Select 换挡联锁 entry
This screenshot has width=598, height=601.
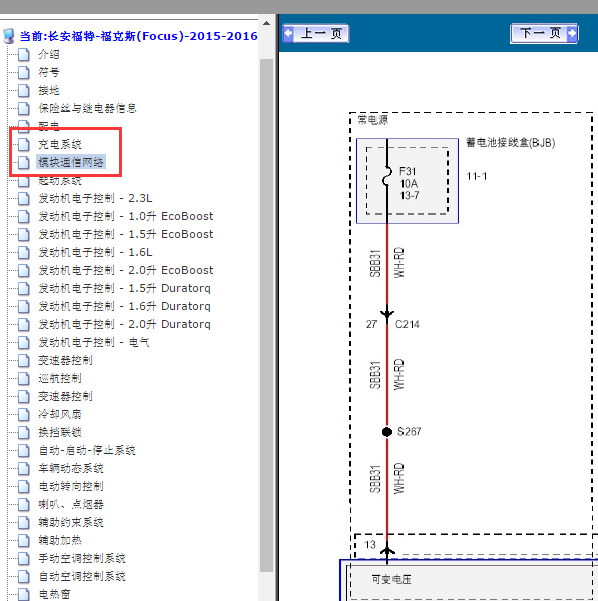pos(60,433)
